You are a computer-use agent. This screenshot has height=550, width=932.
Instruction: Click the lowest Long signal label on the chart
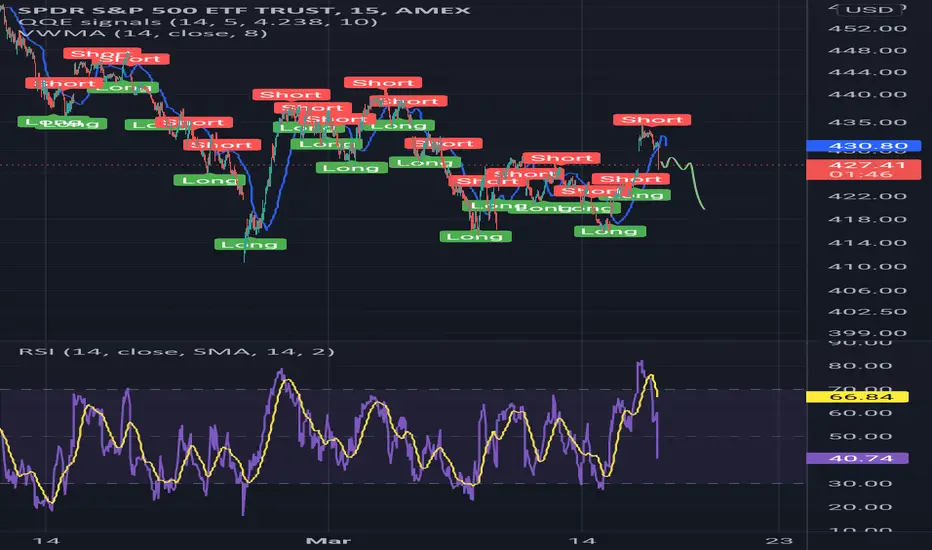[x=250, y=244]
